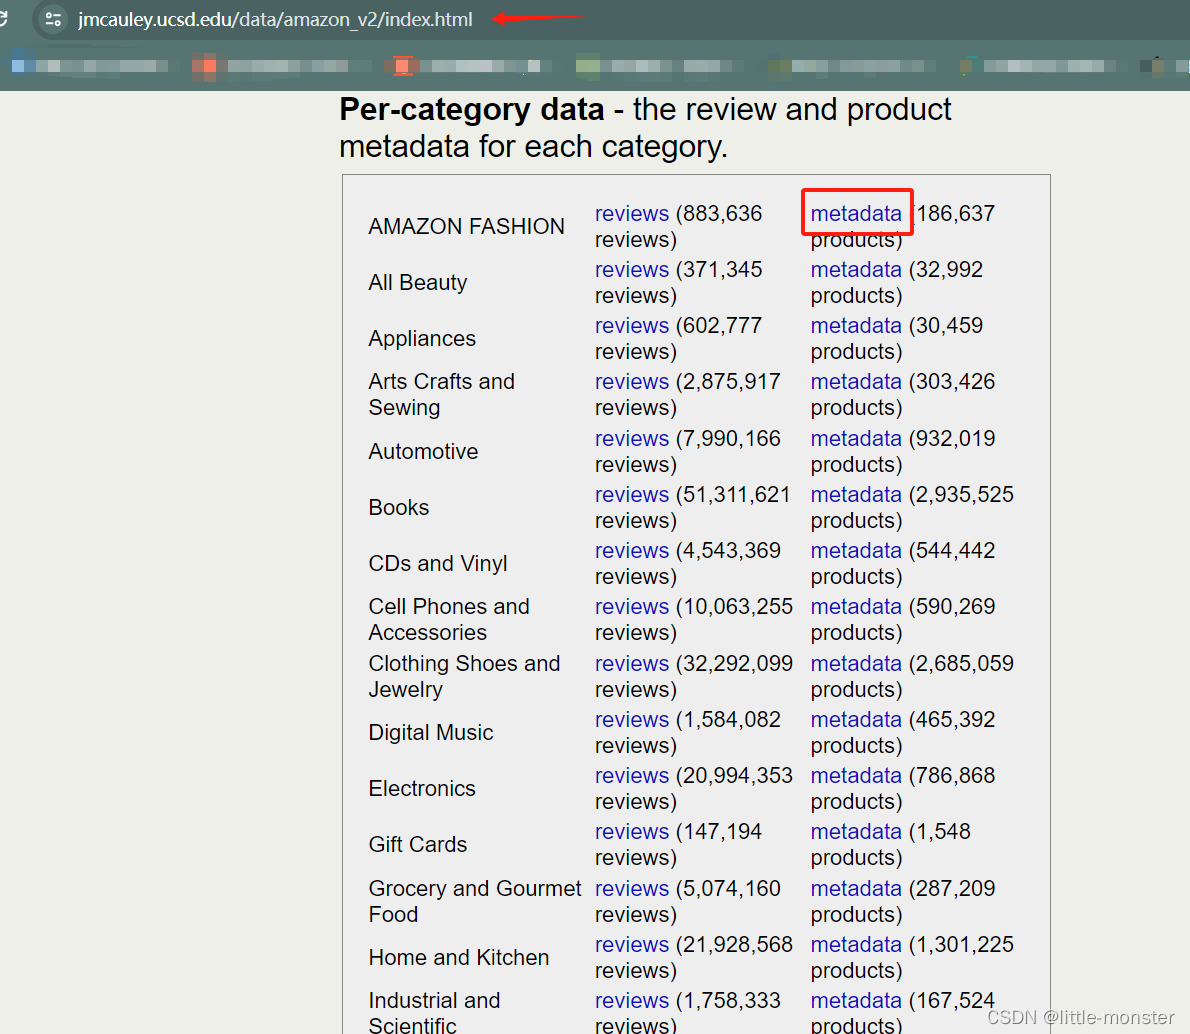Click the 'Clothing Shoes and Jewelry' category name
1190x1034 pixels.
click(464, 676)
